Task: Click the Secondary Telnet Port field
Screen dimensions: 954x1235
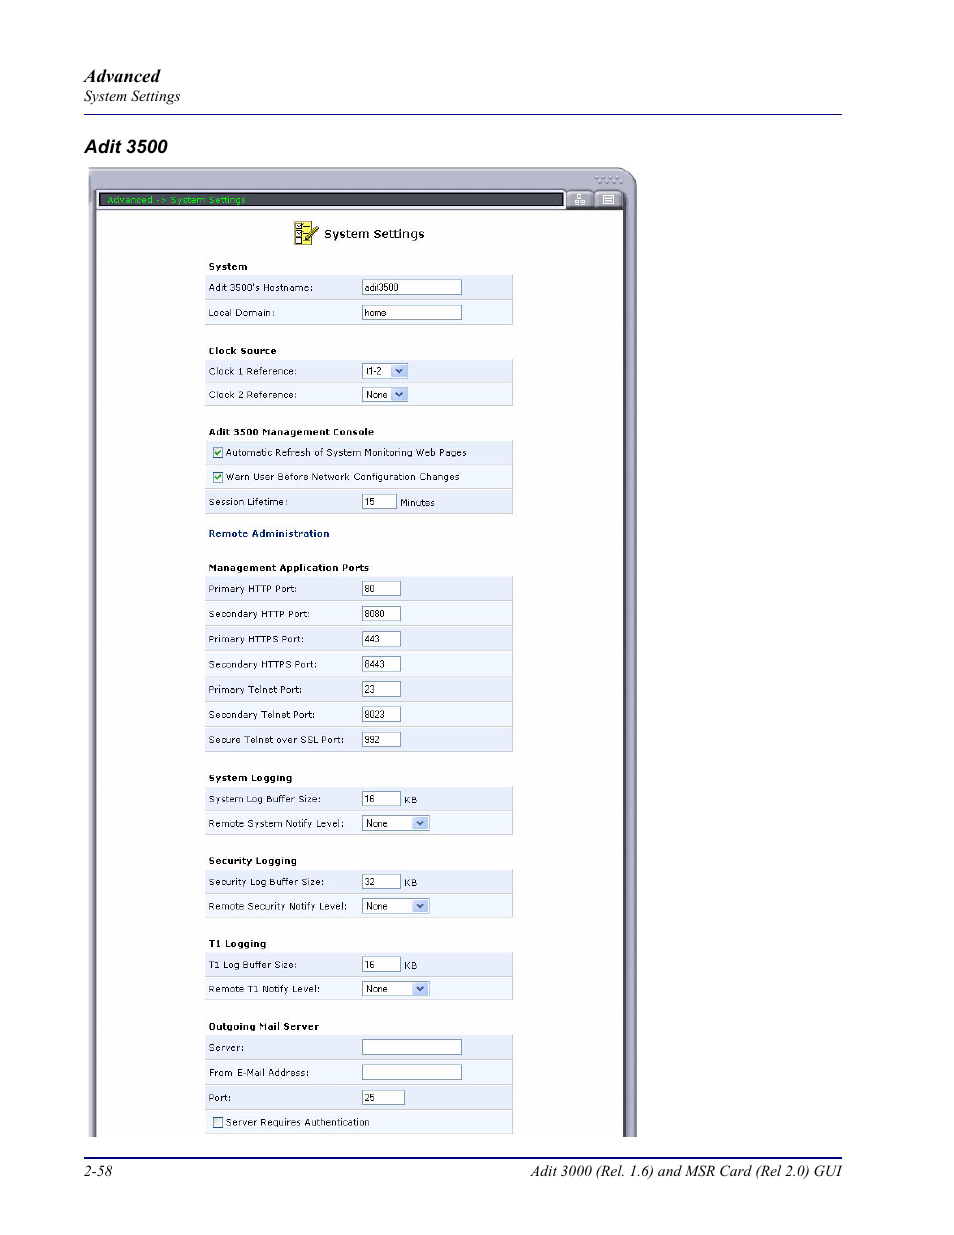Action: pos(381,715)
